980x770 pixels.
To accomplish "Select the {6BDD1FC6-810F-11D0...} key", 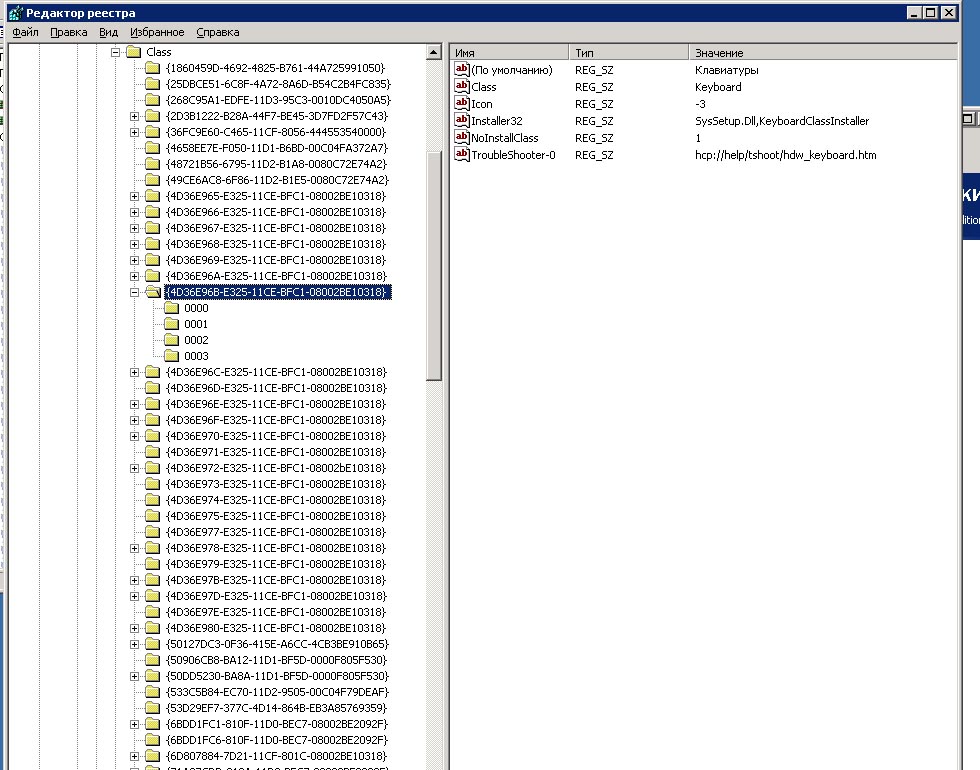I will click(x=277, y=740).
